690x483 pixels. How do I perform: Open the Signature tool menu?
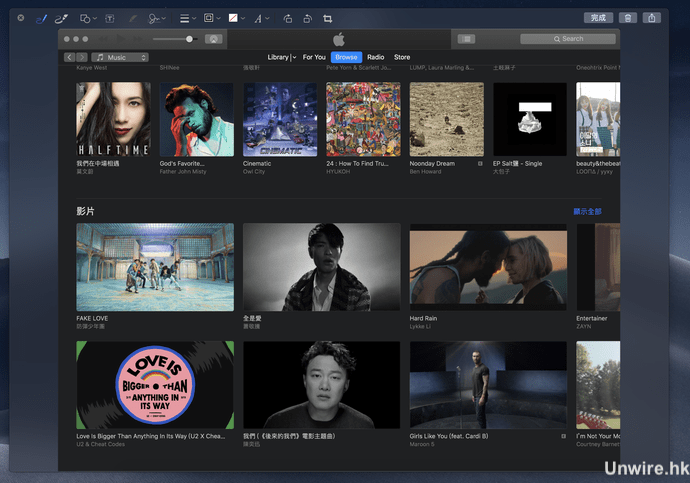(157, 18)
